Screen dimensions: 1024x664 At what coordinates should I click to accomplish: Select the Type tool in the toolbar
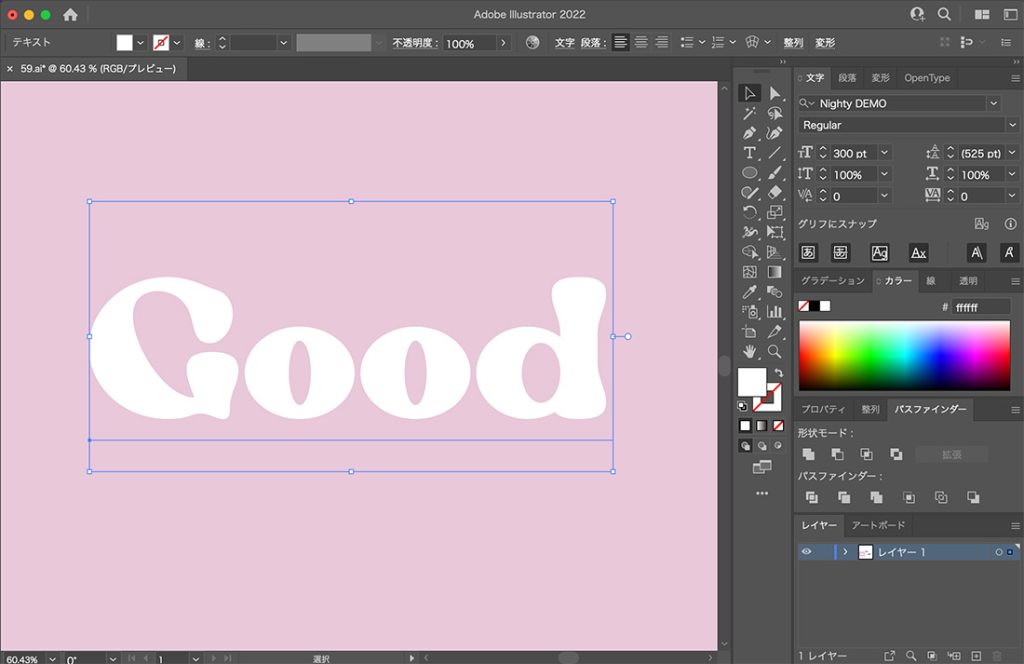click(749, 153)
